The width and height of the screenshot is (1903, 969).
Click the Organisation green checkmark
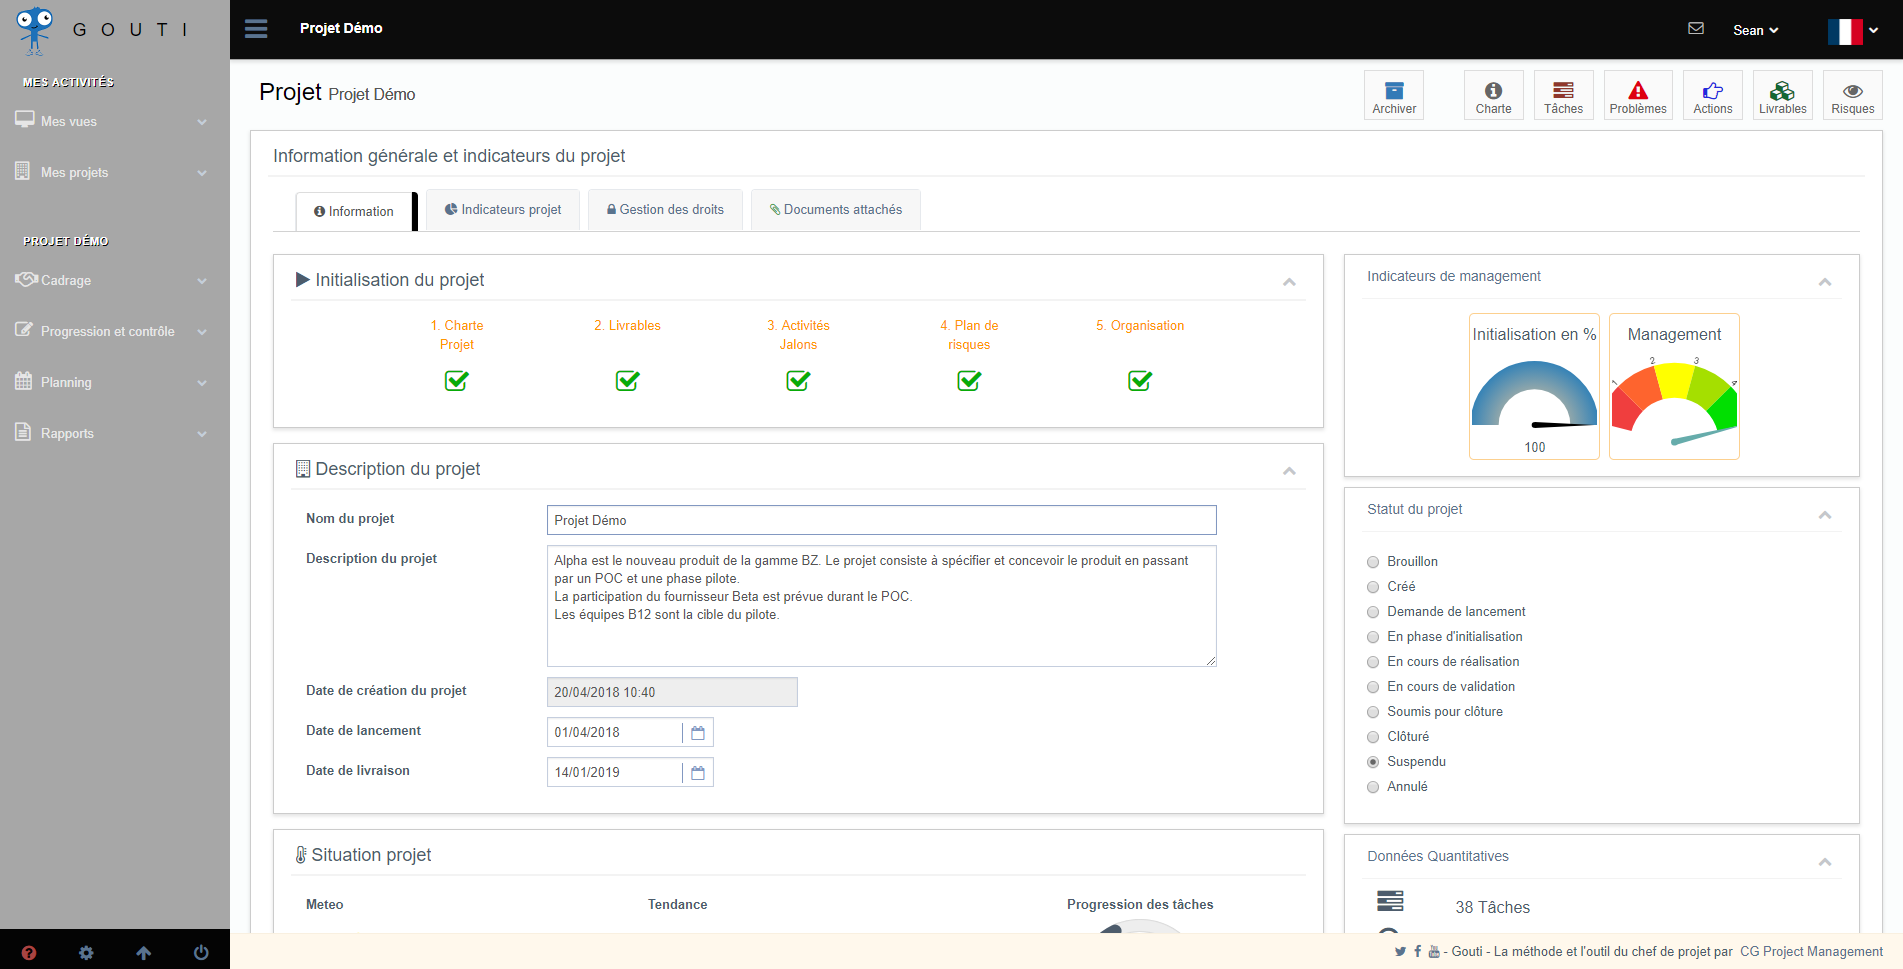[x=1140, y=381]
